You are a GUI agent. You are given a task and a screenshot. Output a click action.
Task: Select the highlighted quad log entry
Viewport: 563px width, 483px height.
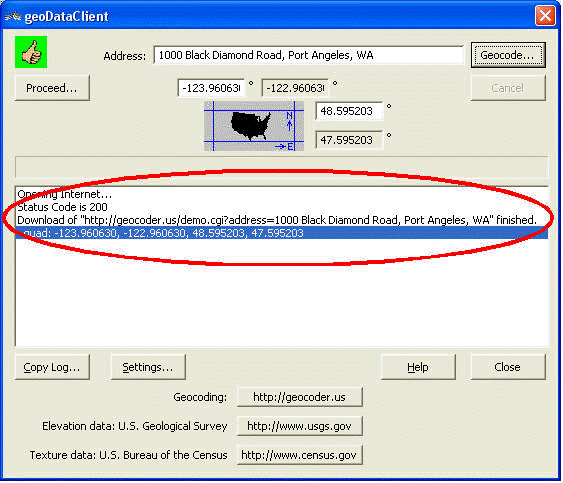tap(282, 233)
